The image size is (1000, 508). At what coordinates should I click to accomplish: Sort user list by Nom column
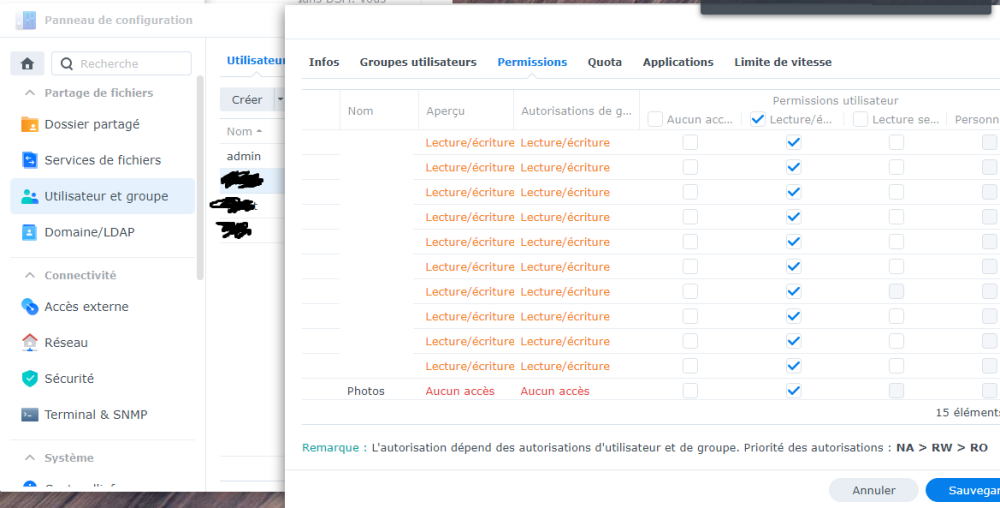pos(244,131)
